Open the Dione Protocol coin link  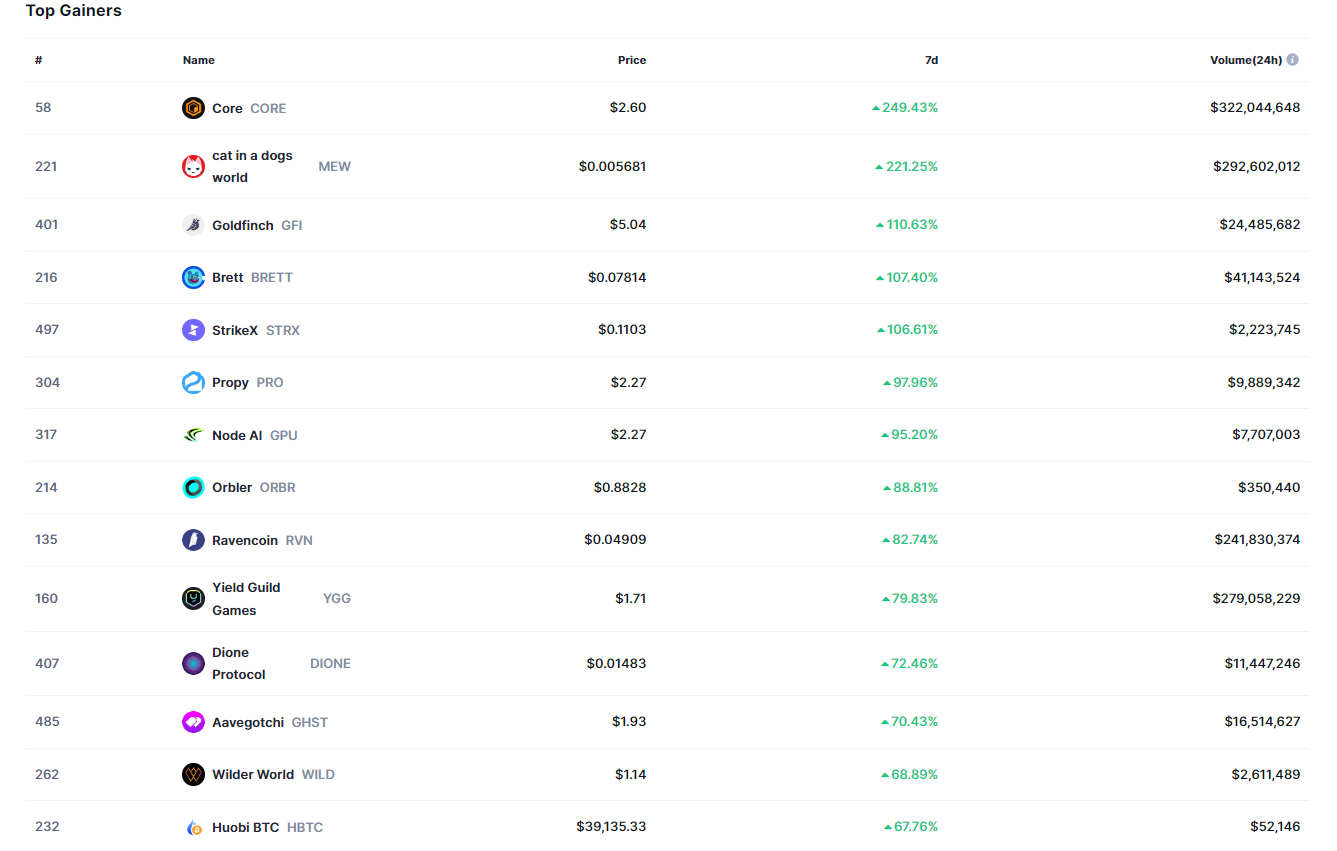click(239, 663)
